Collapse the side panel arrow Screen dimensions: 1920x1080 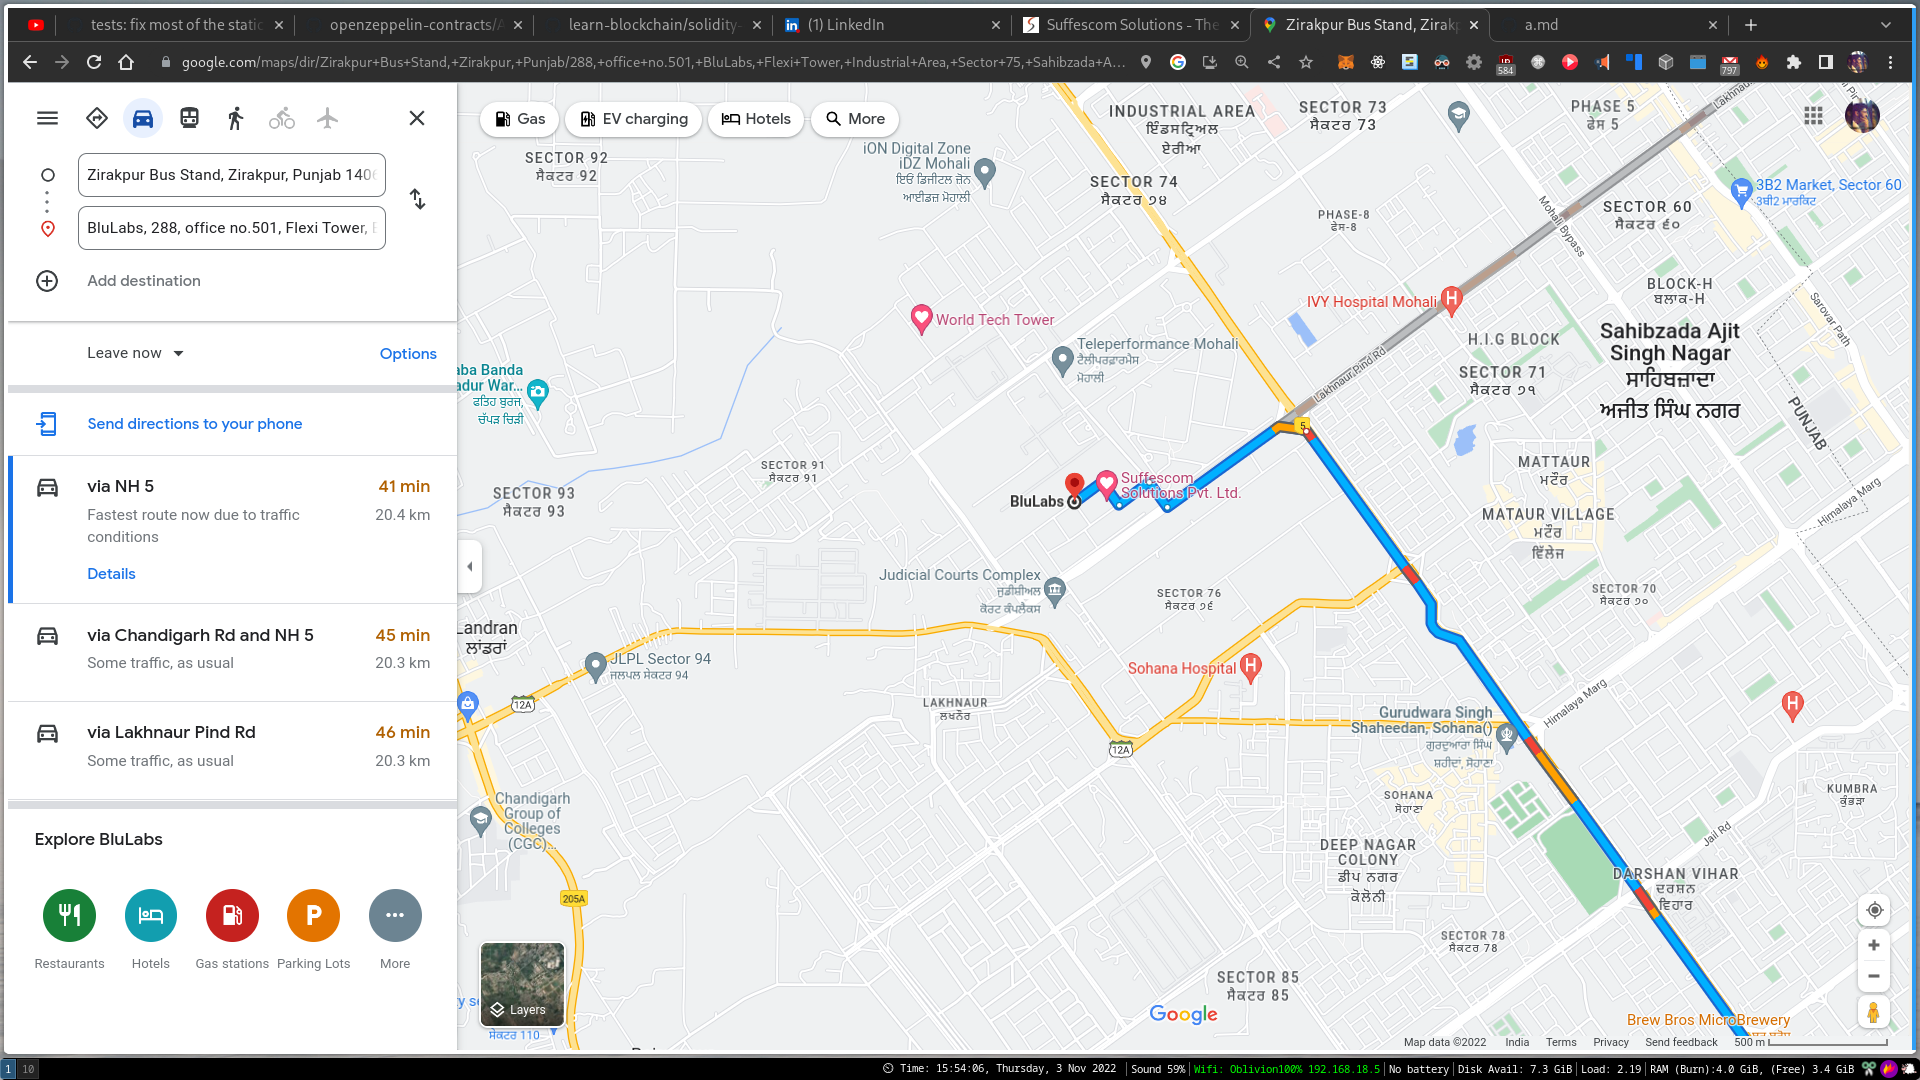(x=470, y=567)
